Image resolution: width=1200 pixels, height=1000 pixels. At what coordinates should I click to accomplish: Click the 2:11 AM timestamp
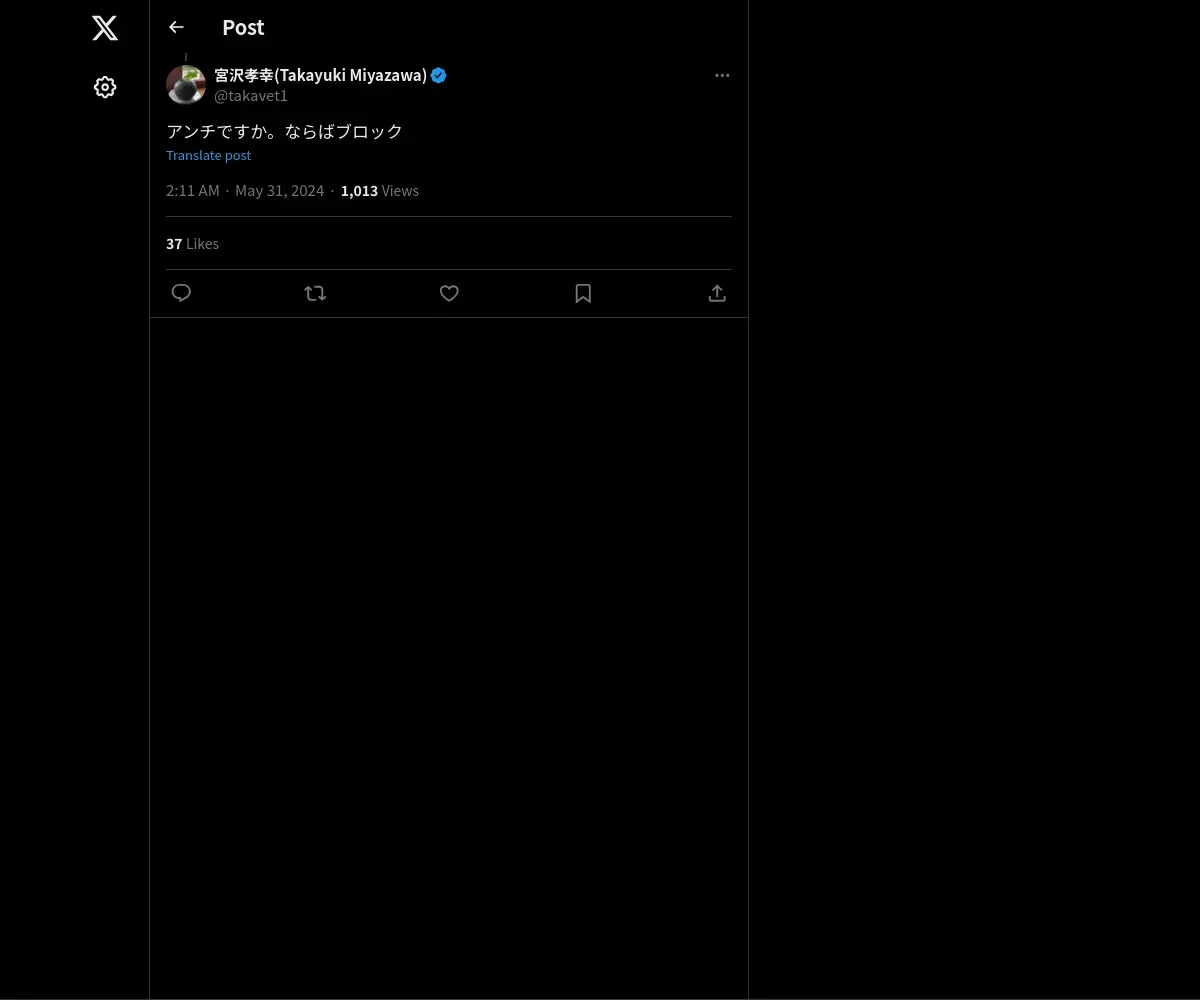[x=193, y=190]
